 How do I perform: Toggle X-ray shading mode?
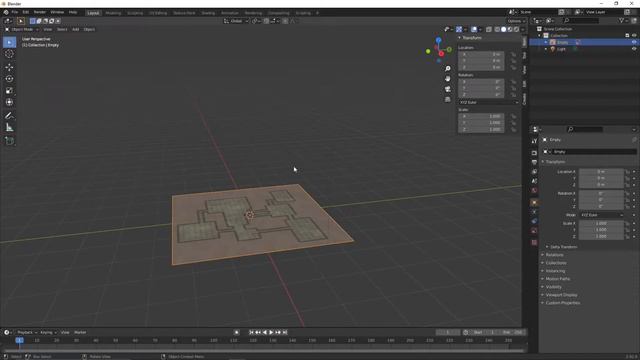pos(489,29)
